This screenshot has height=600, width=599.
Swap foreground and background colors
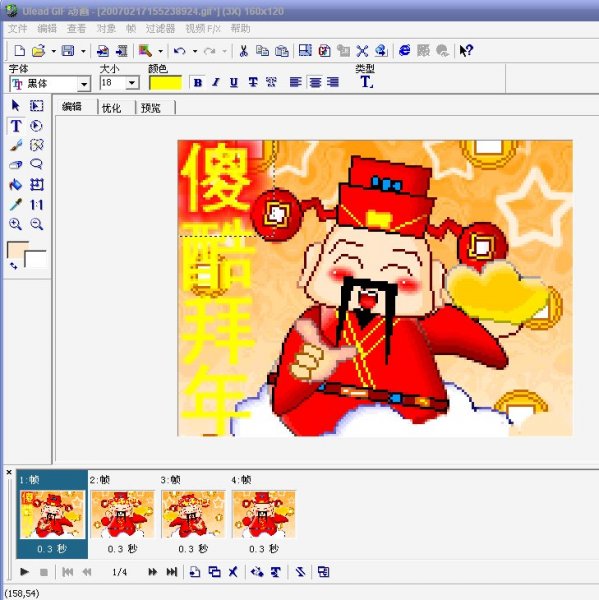point(13,265)
